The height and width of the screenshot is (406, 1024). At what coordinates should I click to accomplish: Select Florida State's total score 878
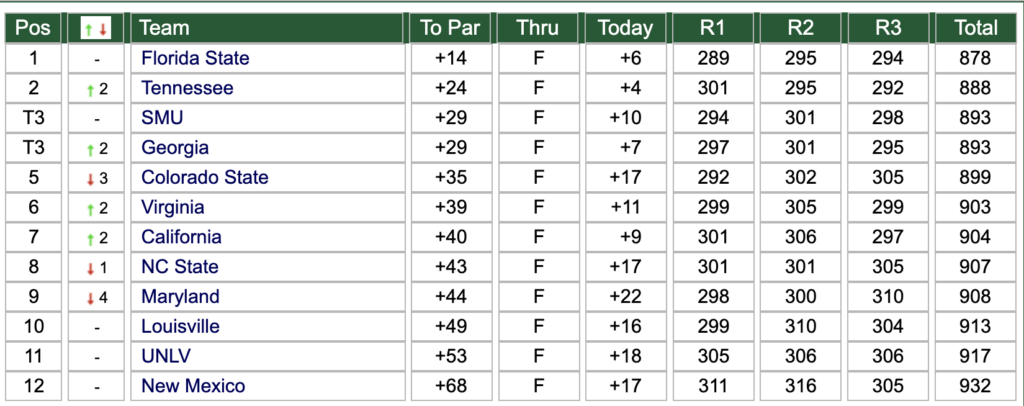coord(976,58)
